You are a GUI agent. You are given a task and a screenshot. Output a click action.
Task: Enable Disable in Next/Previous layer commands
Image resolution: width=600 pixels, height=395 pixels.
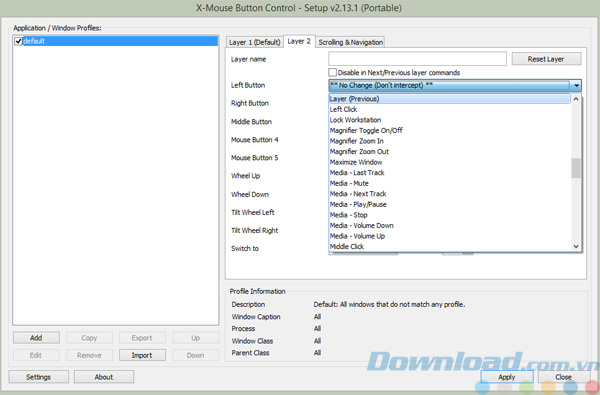click(333, 72)
